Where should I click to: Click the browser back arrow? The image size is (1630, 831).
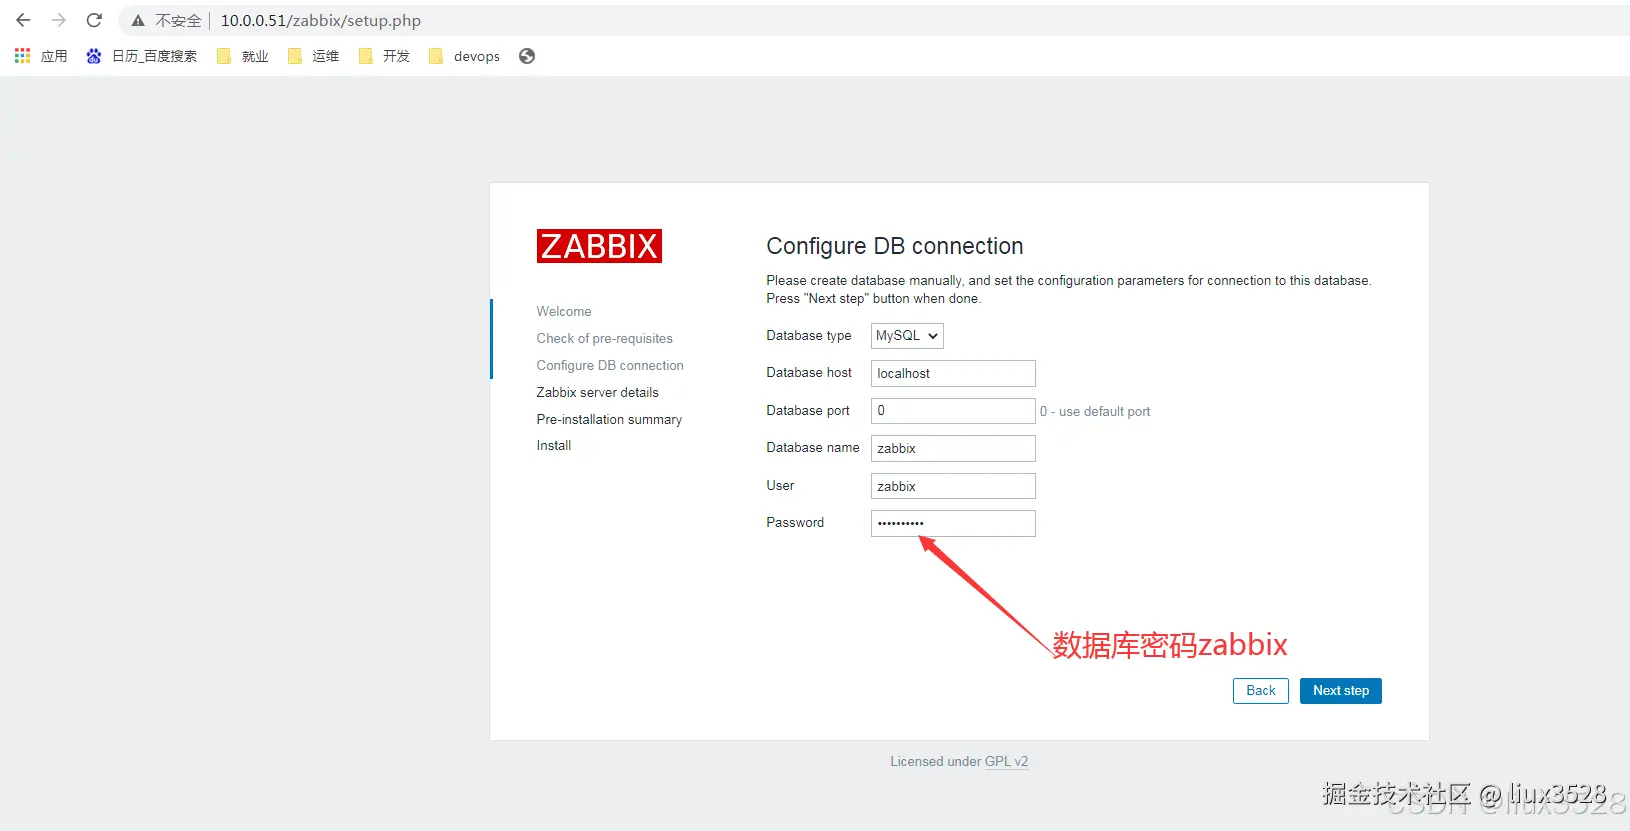23,20
